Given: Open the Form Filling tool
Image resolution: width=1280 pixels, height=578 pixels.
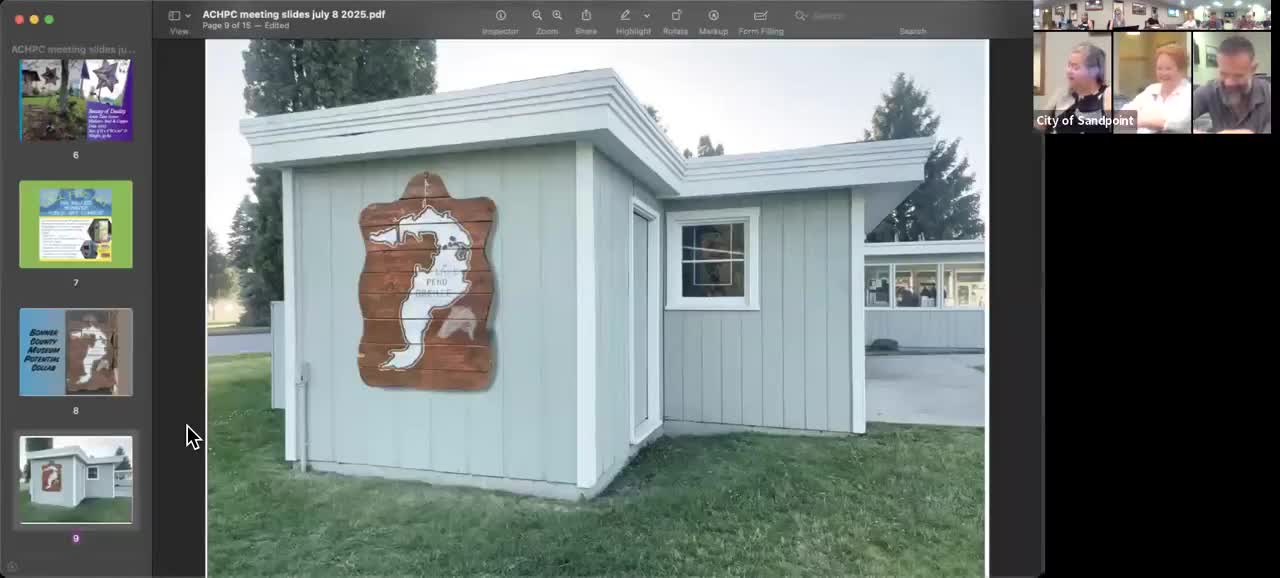Looking at the screenshot, I should tap(760, 15).
